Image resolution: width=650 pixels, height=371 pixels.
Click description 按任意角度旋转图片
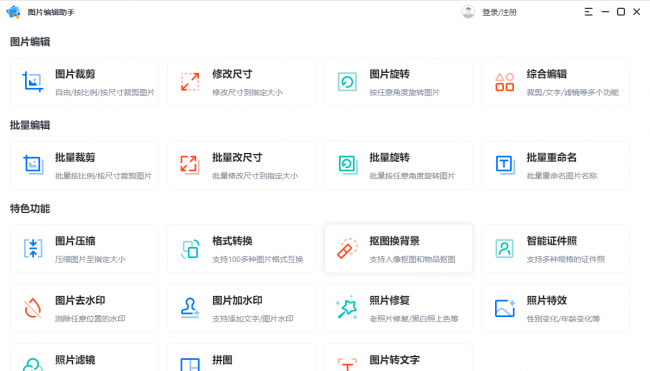(x=404, y=92)
